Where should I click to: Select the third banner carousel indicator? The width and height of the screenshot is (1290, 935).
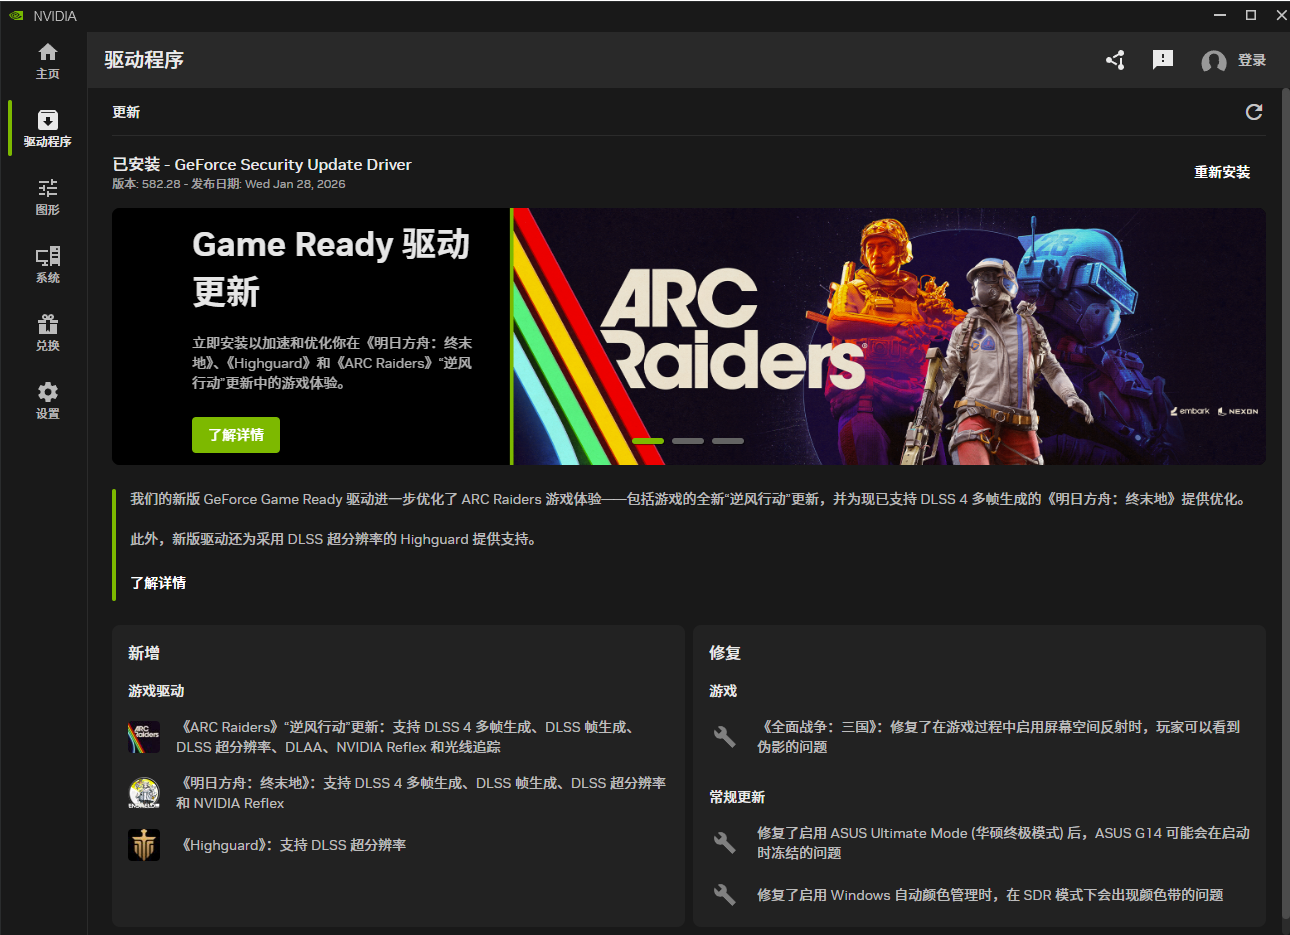click(x=728, y=441)
